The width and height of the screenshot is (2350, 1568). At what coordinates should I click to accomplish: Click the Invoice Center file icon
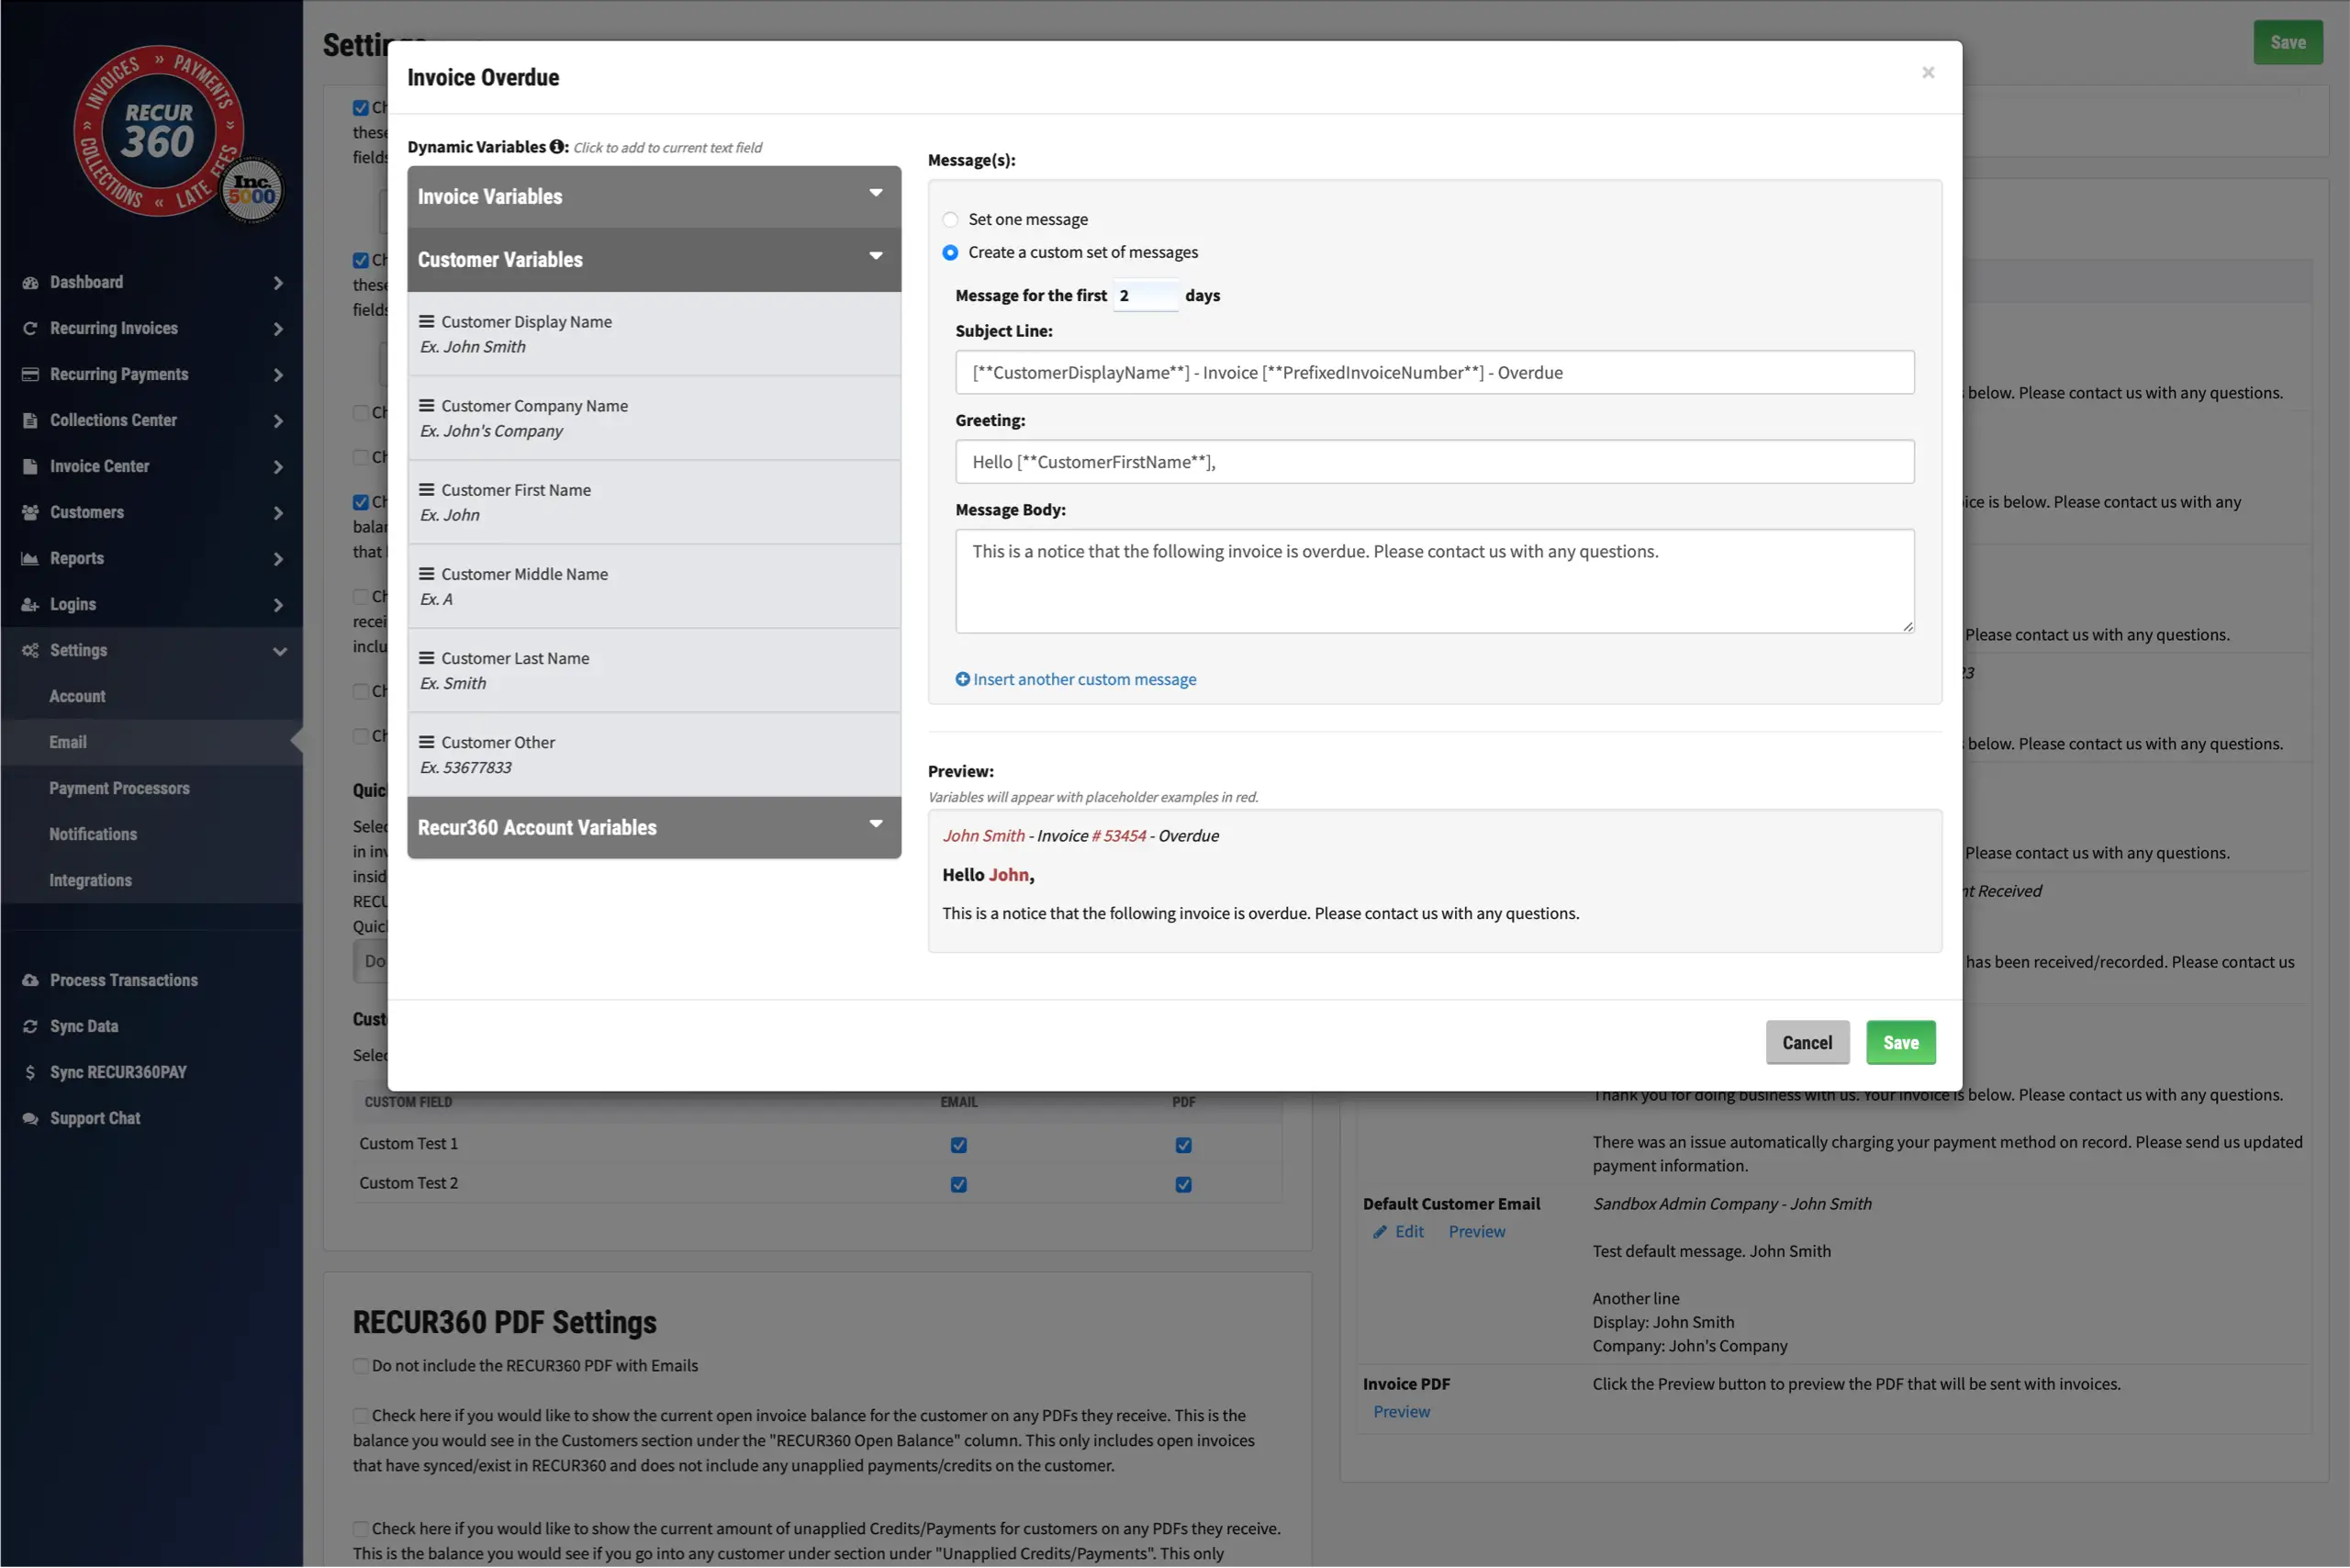pos(30,467)
